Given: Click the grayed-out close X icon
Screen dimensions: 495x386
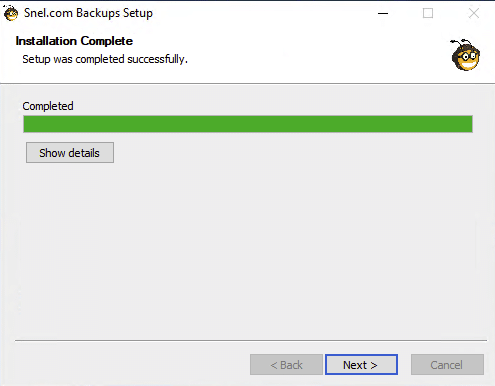Looking at the screenshot, I should coord(473,13).
